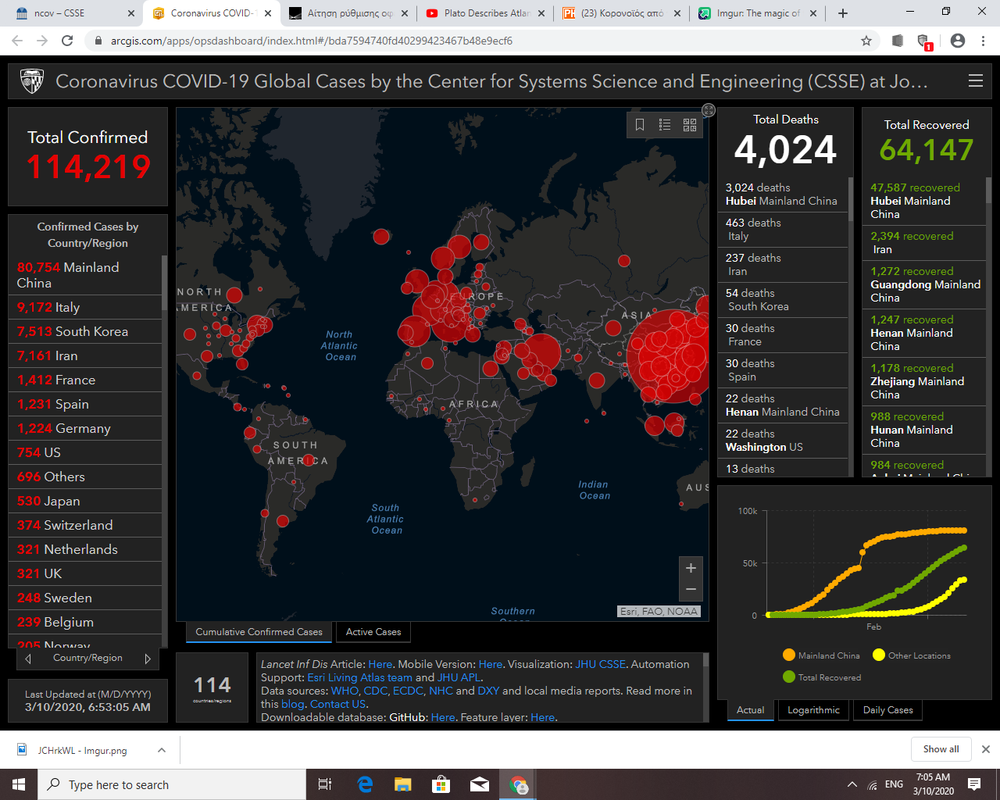Toggle Mainland China series in chart legend
The image size is (1000, 800).
coord(821,655)
